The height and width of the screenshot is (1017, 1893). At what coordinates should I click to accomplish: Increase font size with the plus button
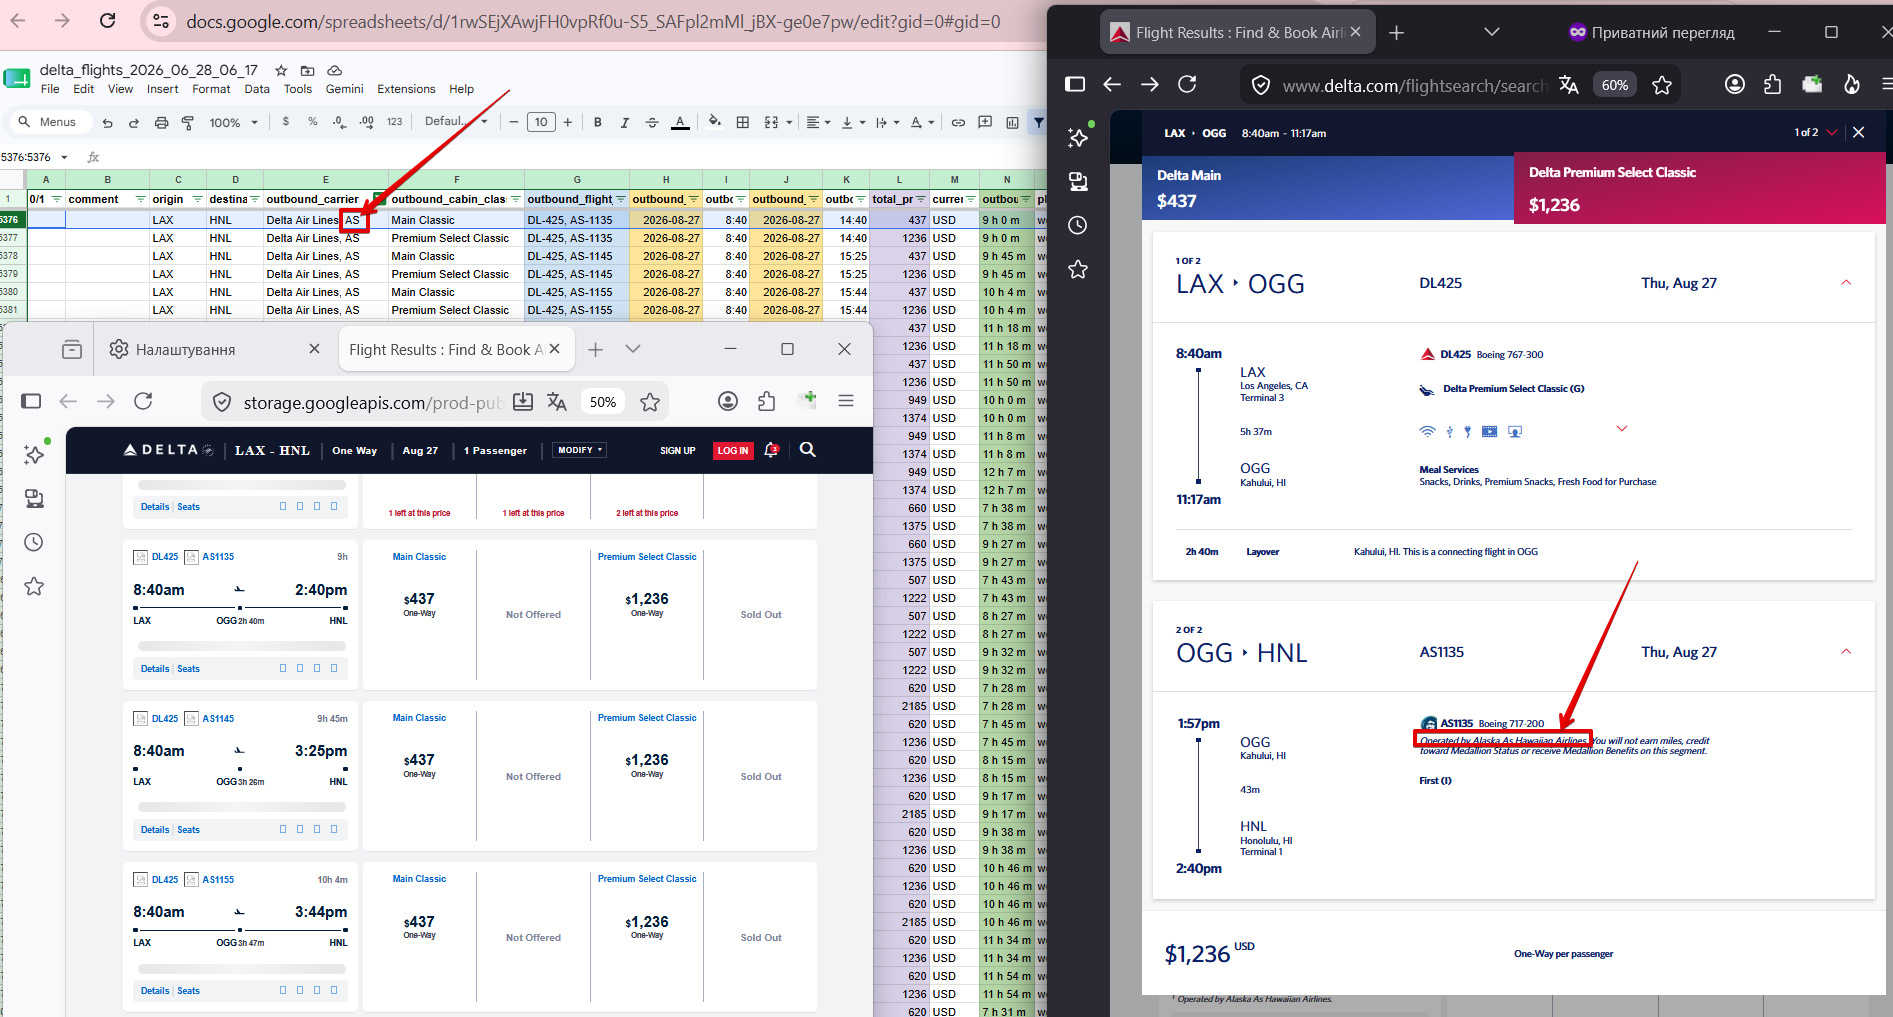[x=568, y=122]
